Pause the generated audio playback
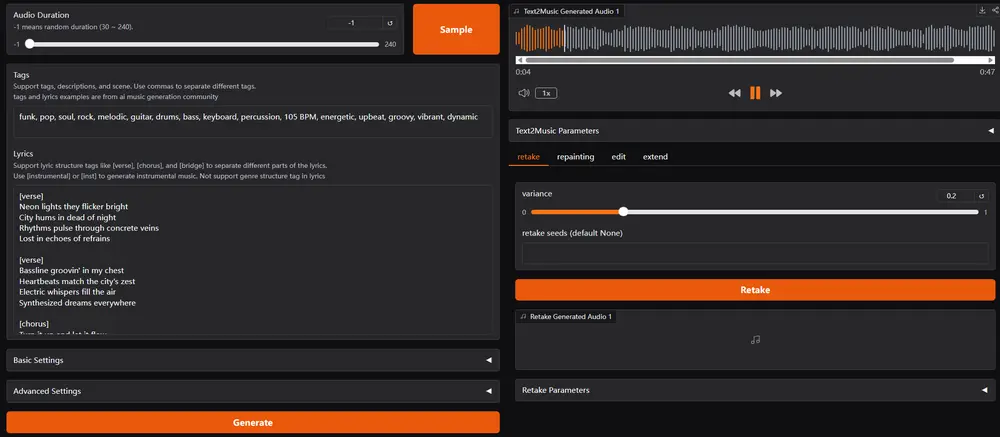Image resolution: width=1000 pixels, height=437 pixels. coord(755,93)
